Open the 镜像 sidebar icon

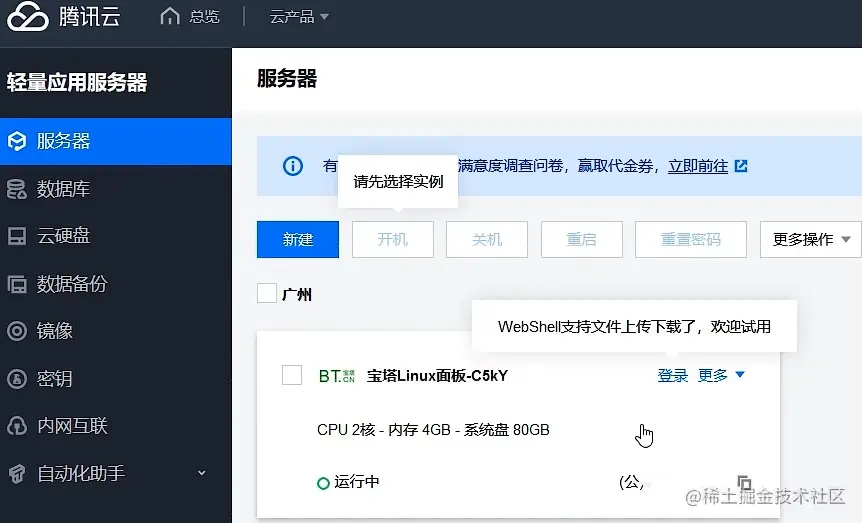click(16, 331)
